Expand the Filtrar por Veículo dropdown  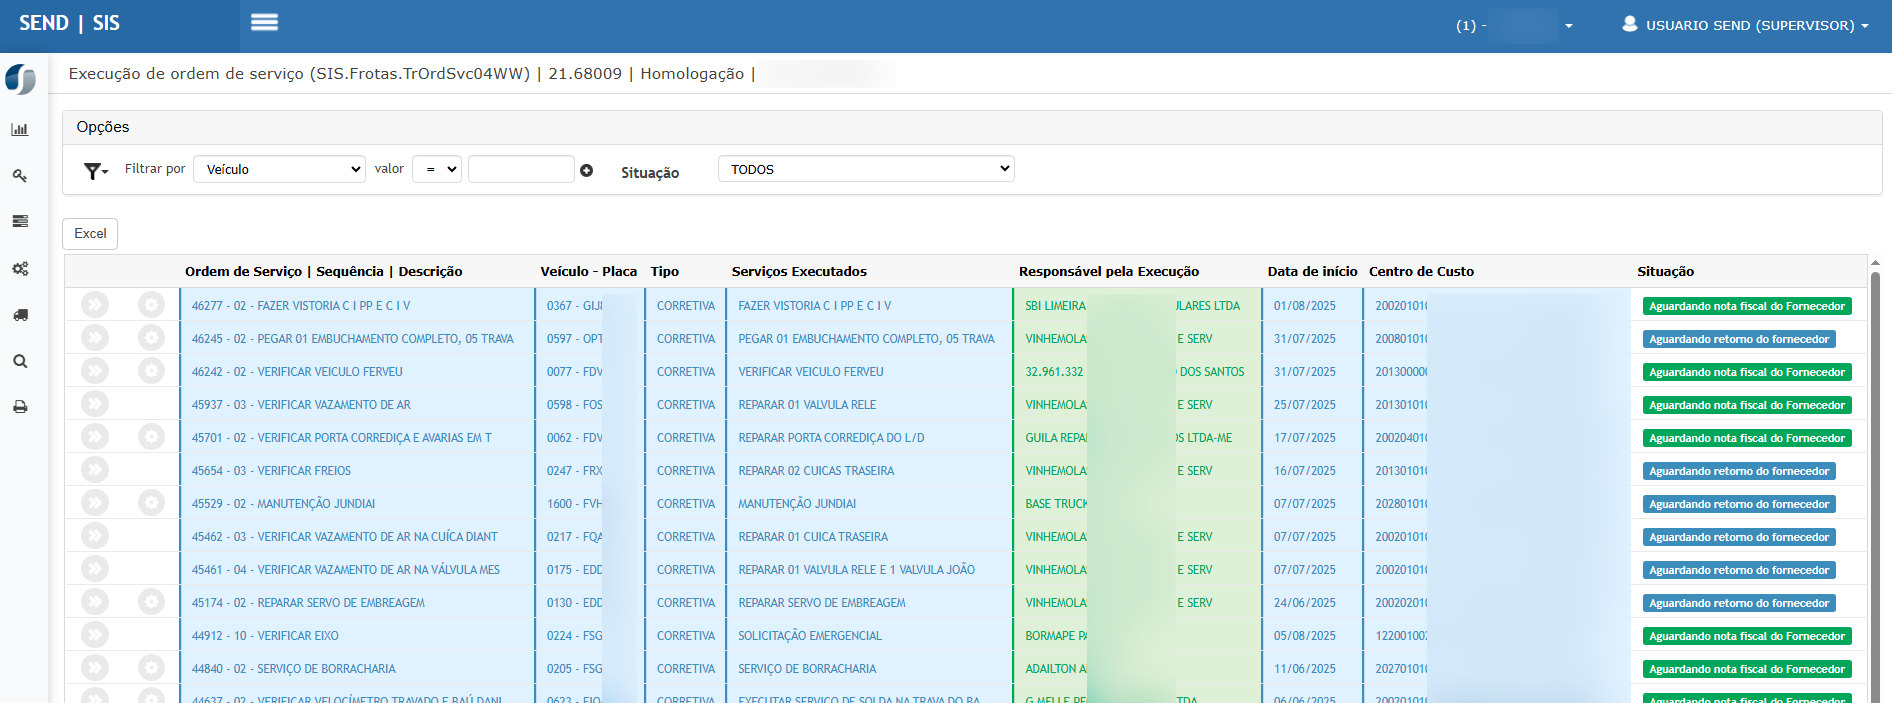280,169
